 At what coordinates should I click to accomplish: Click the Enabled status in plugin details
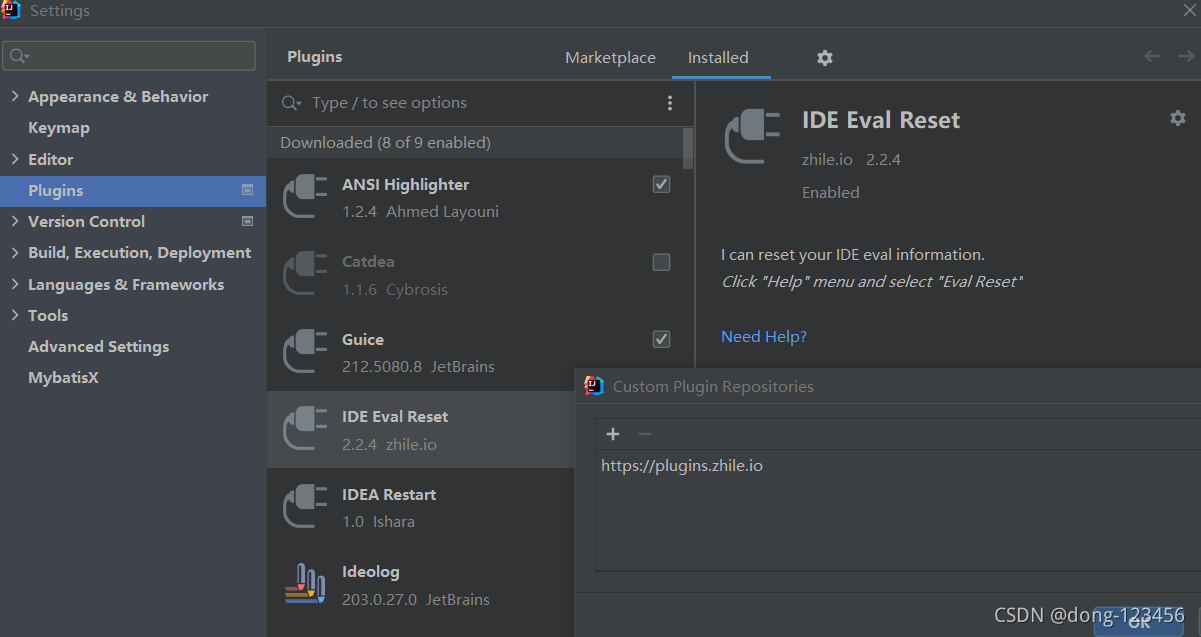[830, 192]
